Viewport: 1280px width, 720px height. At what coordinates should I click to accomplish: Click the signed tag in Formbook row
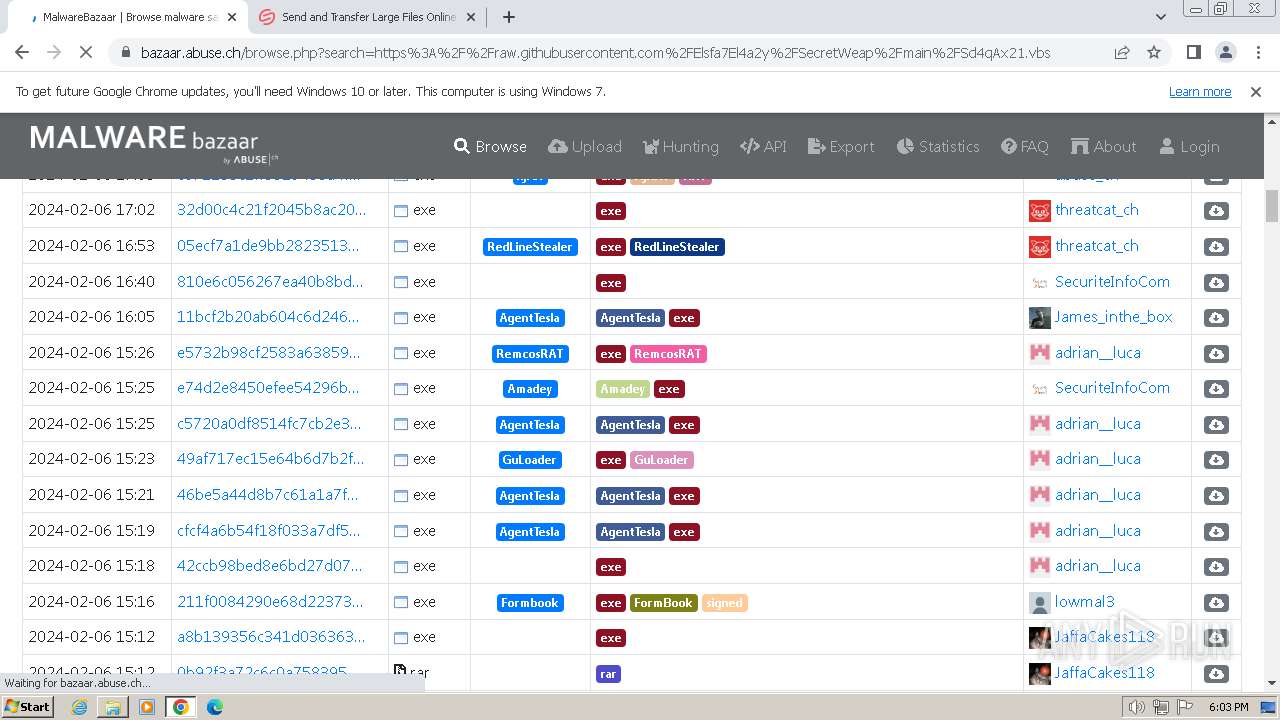724,603
